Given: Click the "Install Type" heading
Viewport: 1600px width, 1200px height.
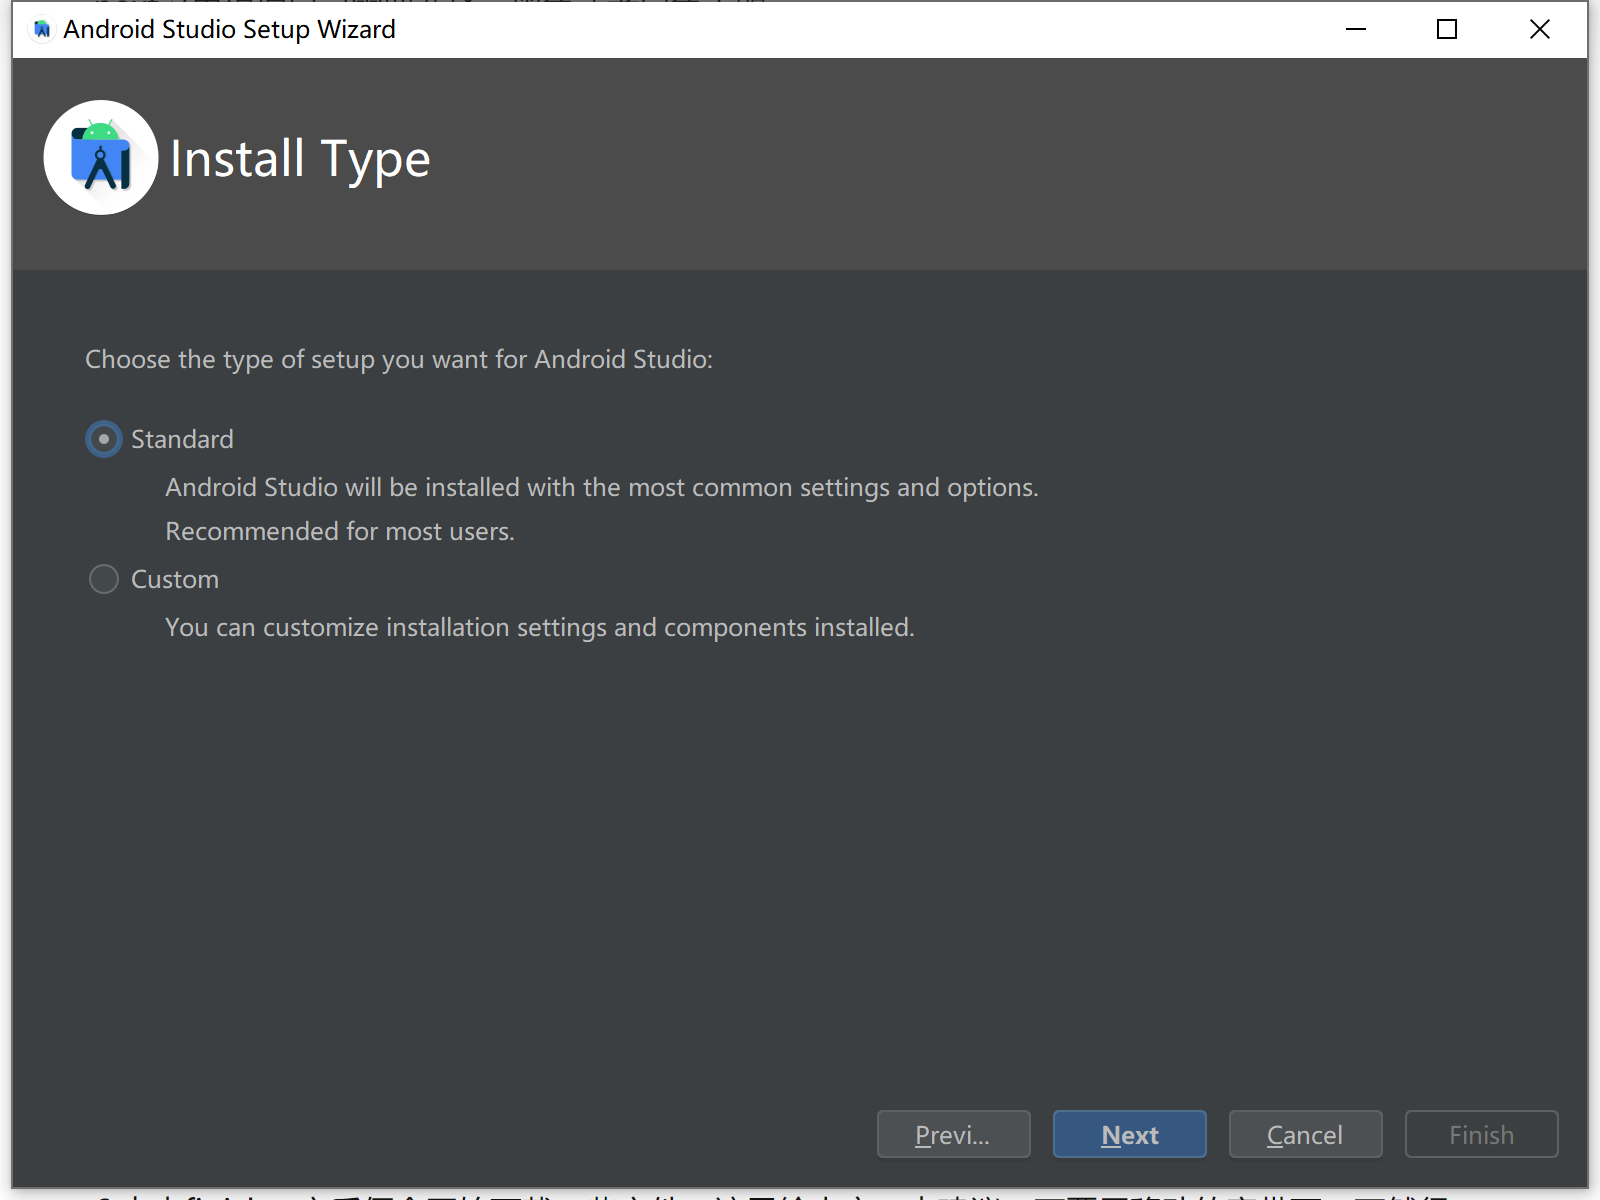Looking at the screenshot, I should (x=300, y=159).
